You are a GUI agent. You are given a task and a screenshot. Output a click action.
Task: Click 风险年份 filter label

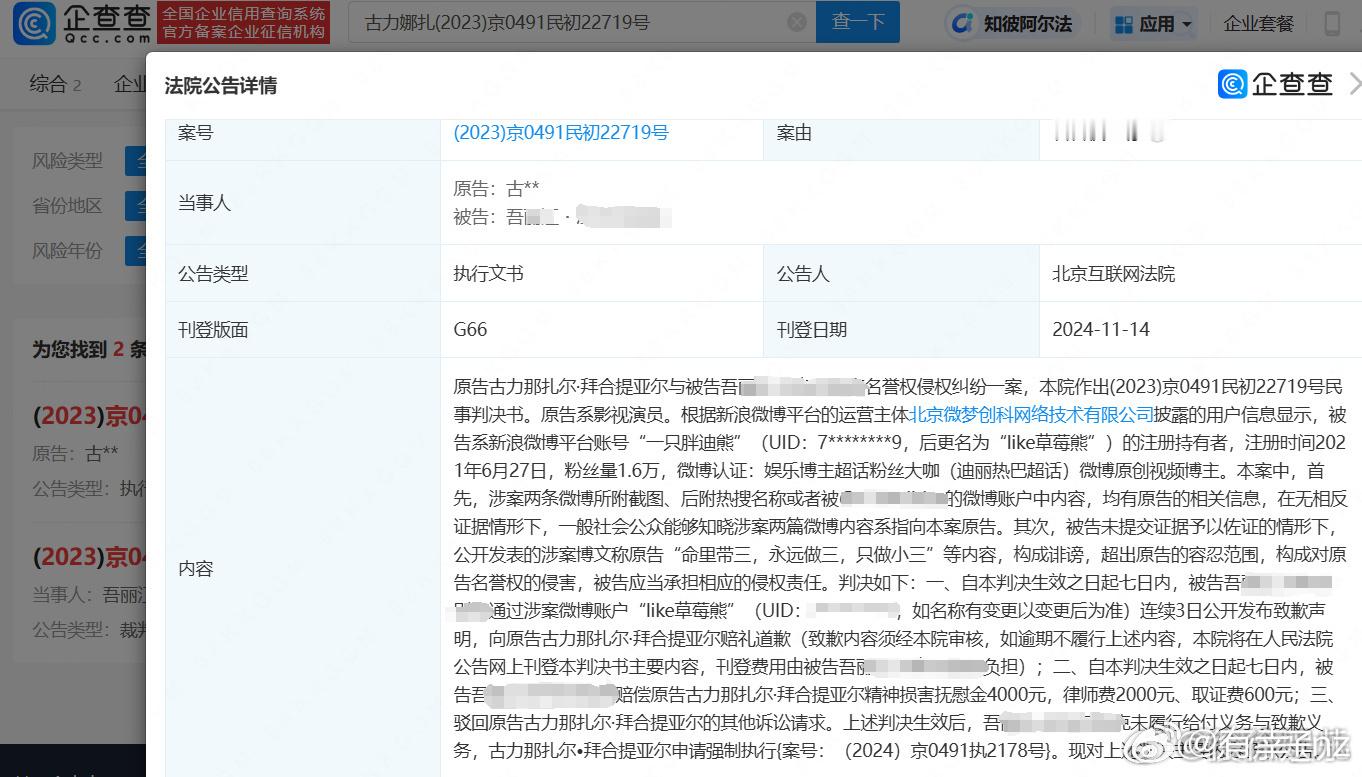click(67, 251)
